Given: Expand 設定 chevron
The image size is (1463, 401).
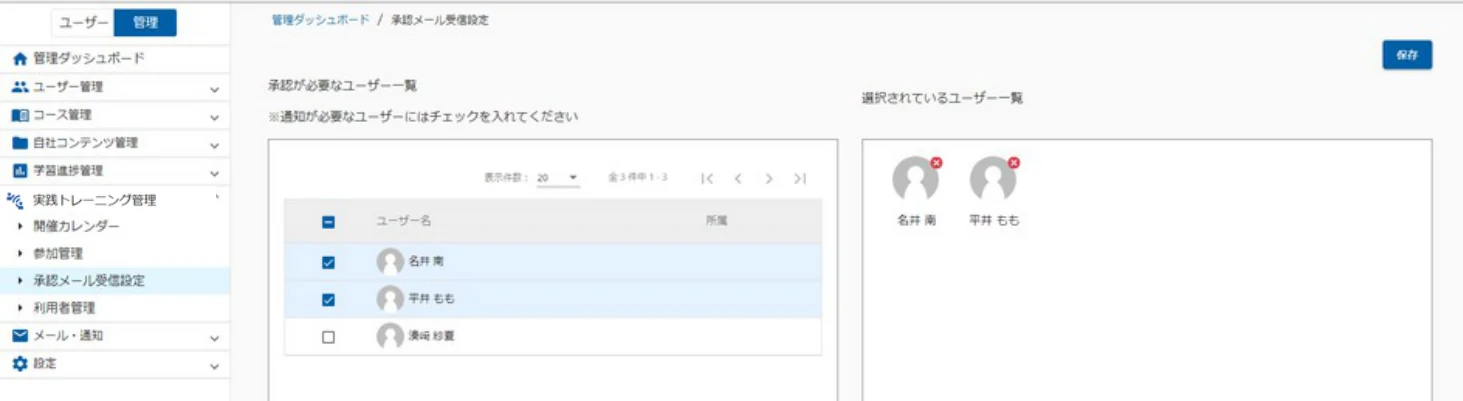Looking at the screenshot, I should click(x=214, y=367).
